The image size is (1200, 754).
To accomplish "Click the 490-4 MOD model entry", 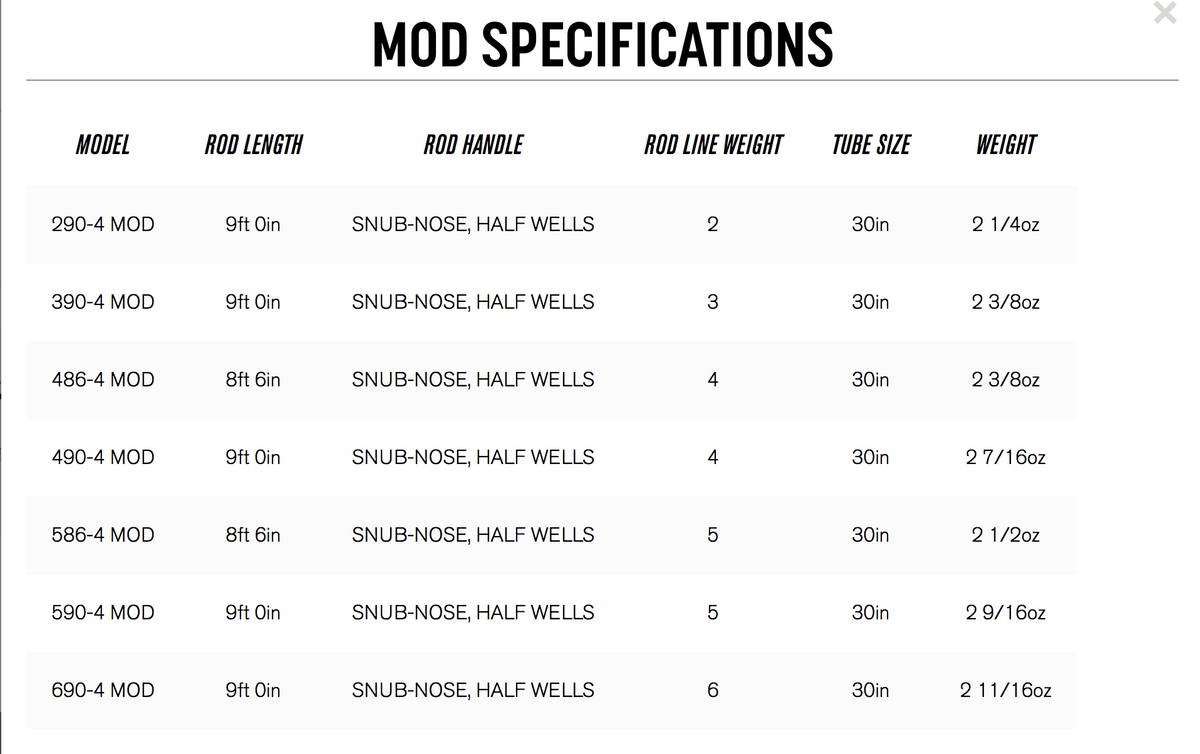I will coord(103,457).
